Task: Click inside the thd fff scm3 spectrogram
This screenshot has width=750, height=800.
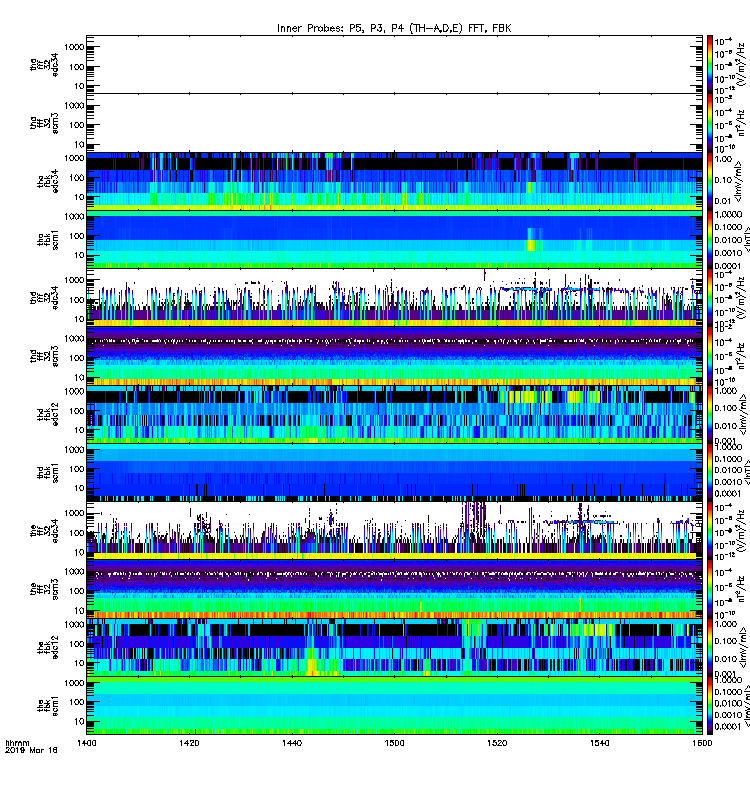Action: 394,356
